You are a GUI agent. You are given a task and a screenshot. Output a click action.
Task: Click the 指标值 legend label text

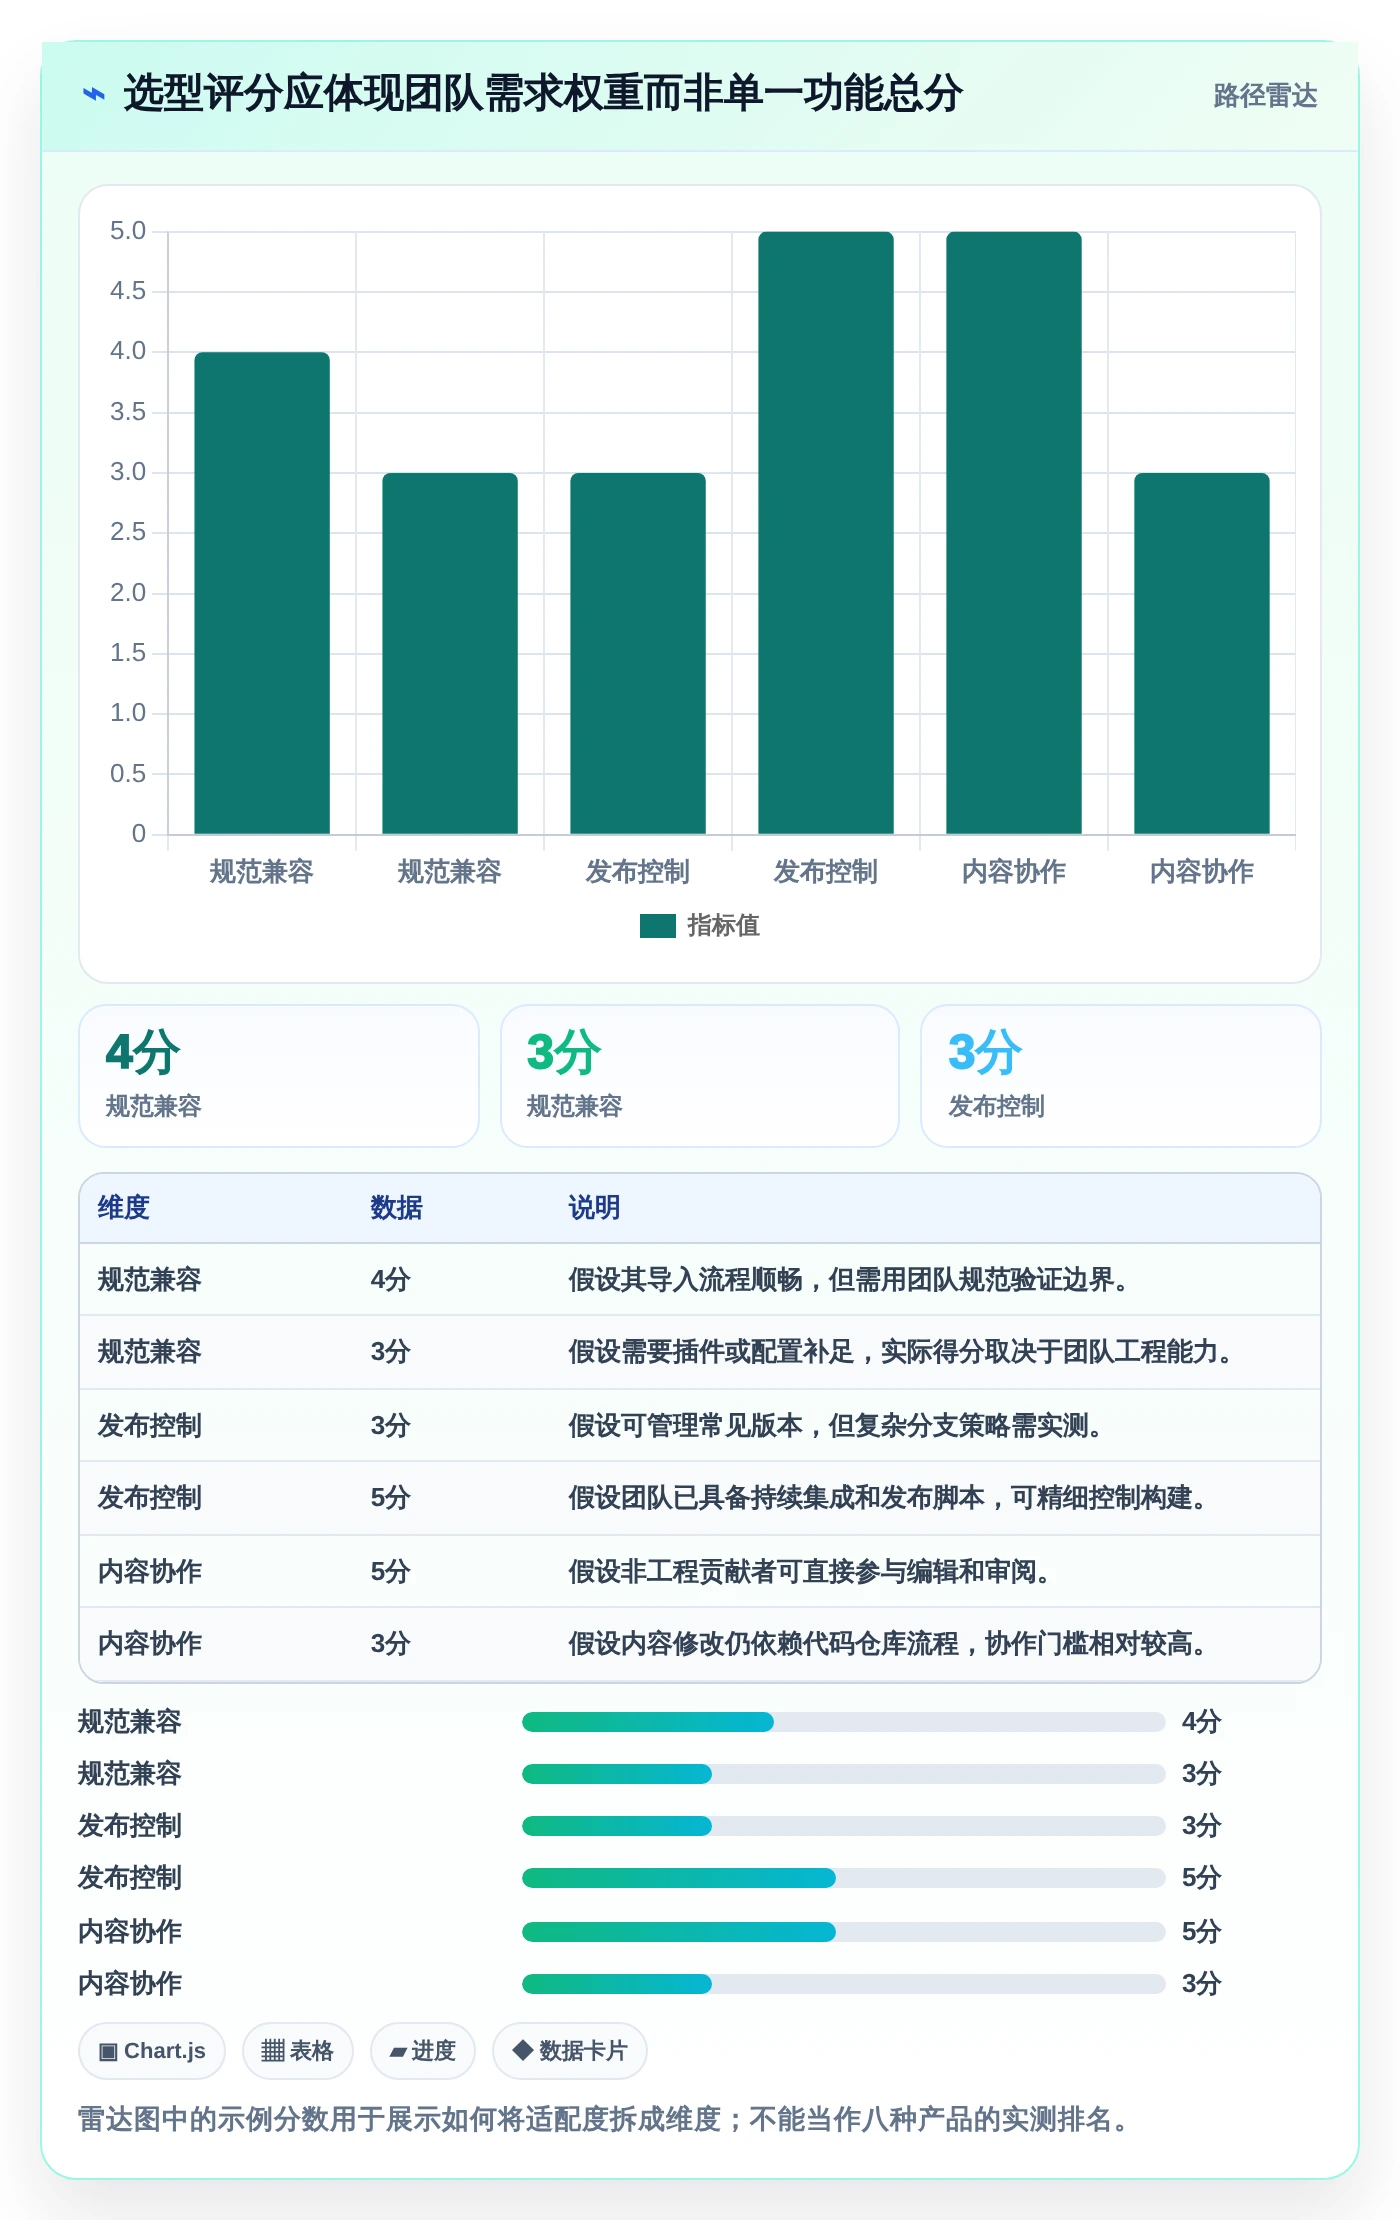(x=724, y=926)
